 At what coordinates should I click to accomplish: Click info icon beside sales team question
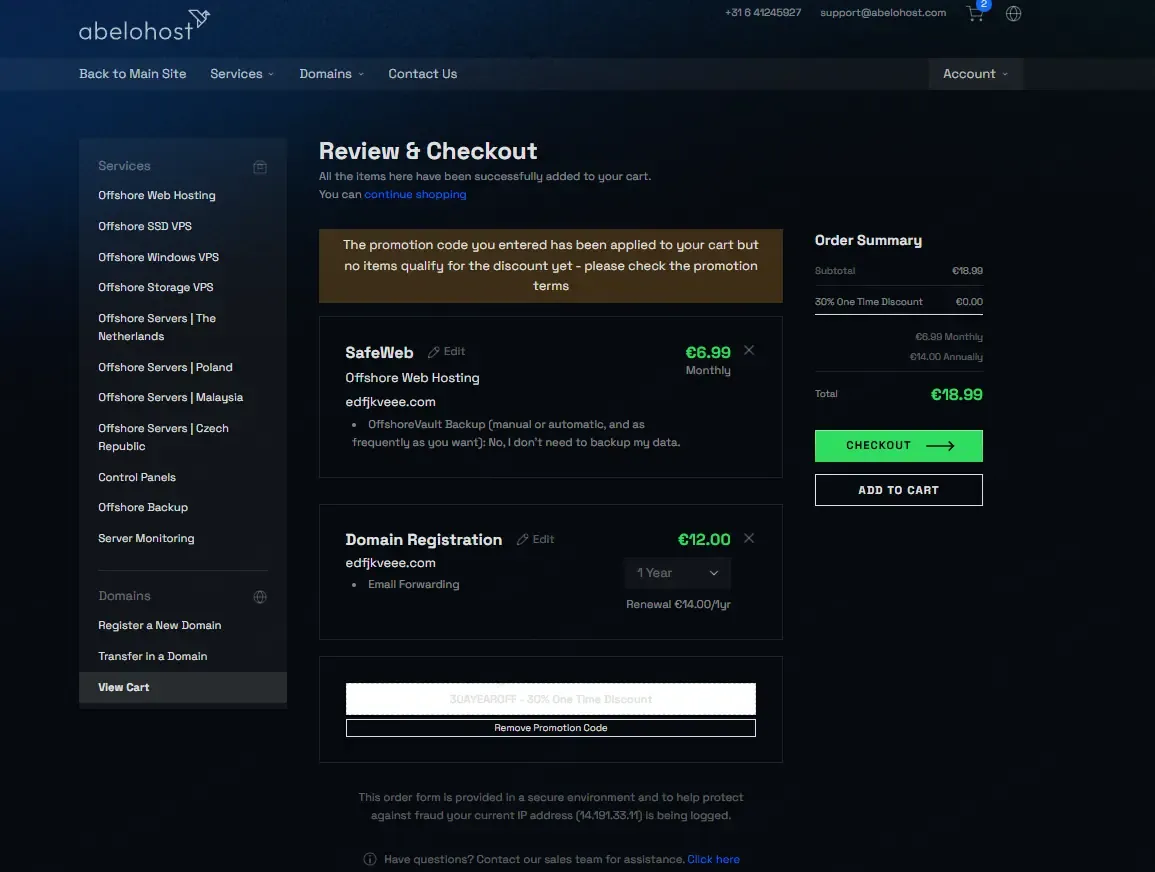tap(370, 859)
